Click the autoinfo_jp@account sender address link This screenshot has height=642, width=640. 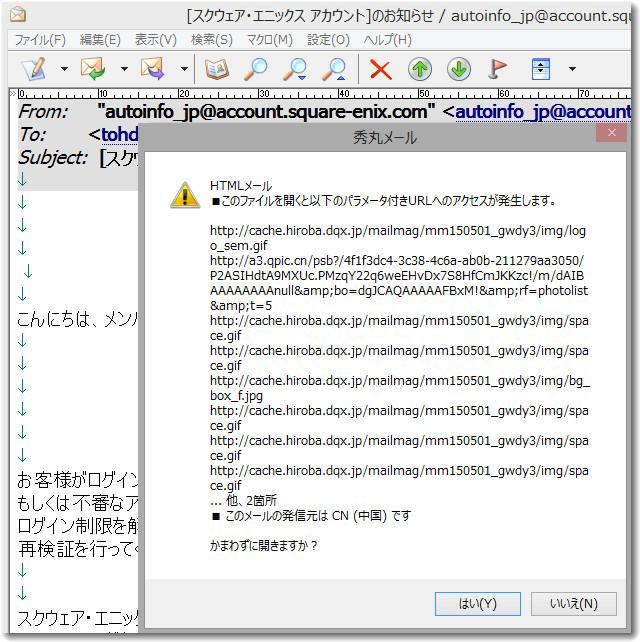click(543, 111)
